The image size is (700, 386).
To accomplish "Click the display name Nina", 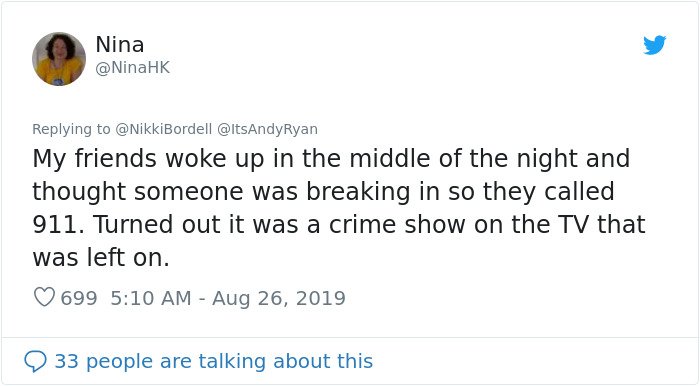I will 120,44.
